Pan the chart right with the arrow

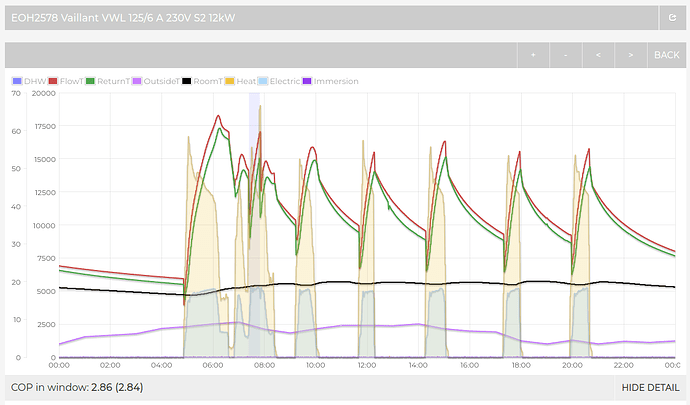[628, 55]
